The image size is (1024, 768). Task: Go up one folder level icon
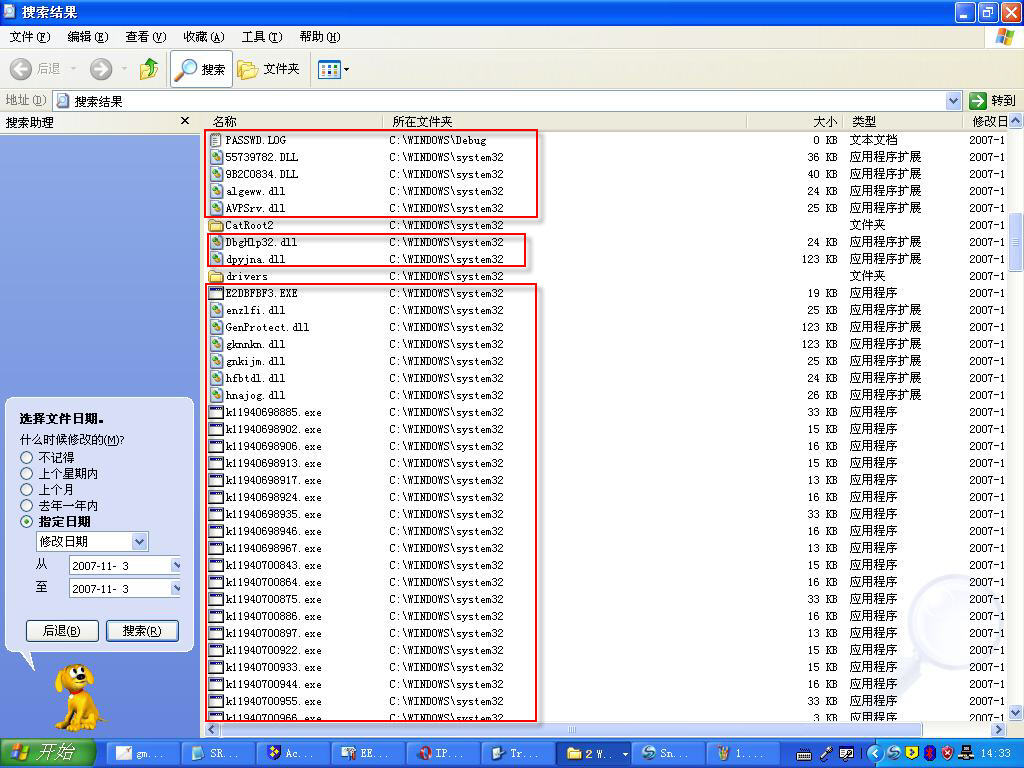[149, 69]
